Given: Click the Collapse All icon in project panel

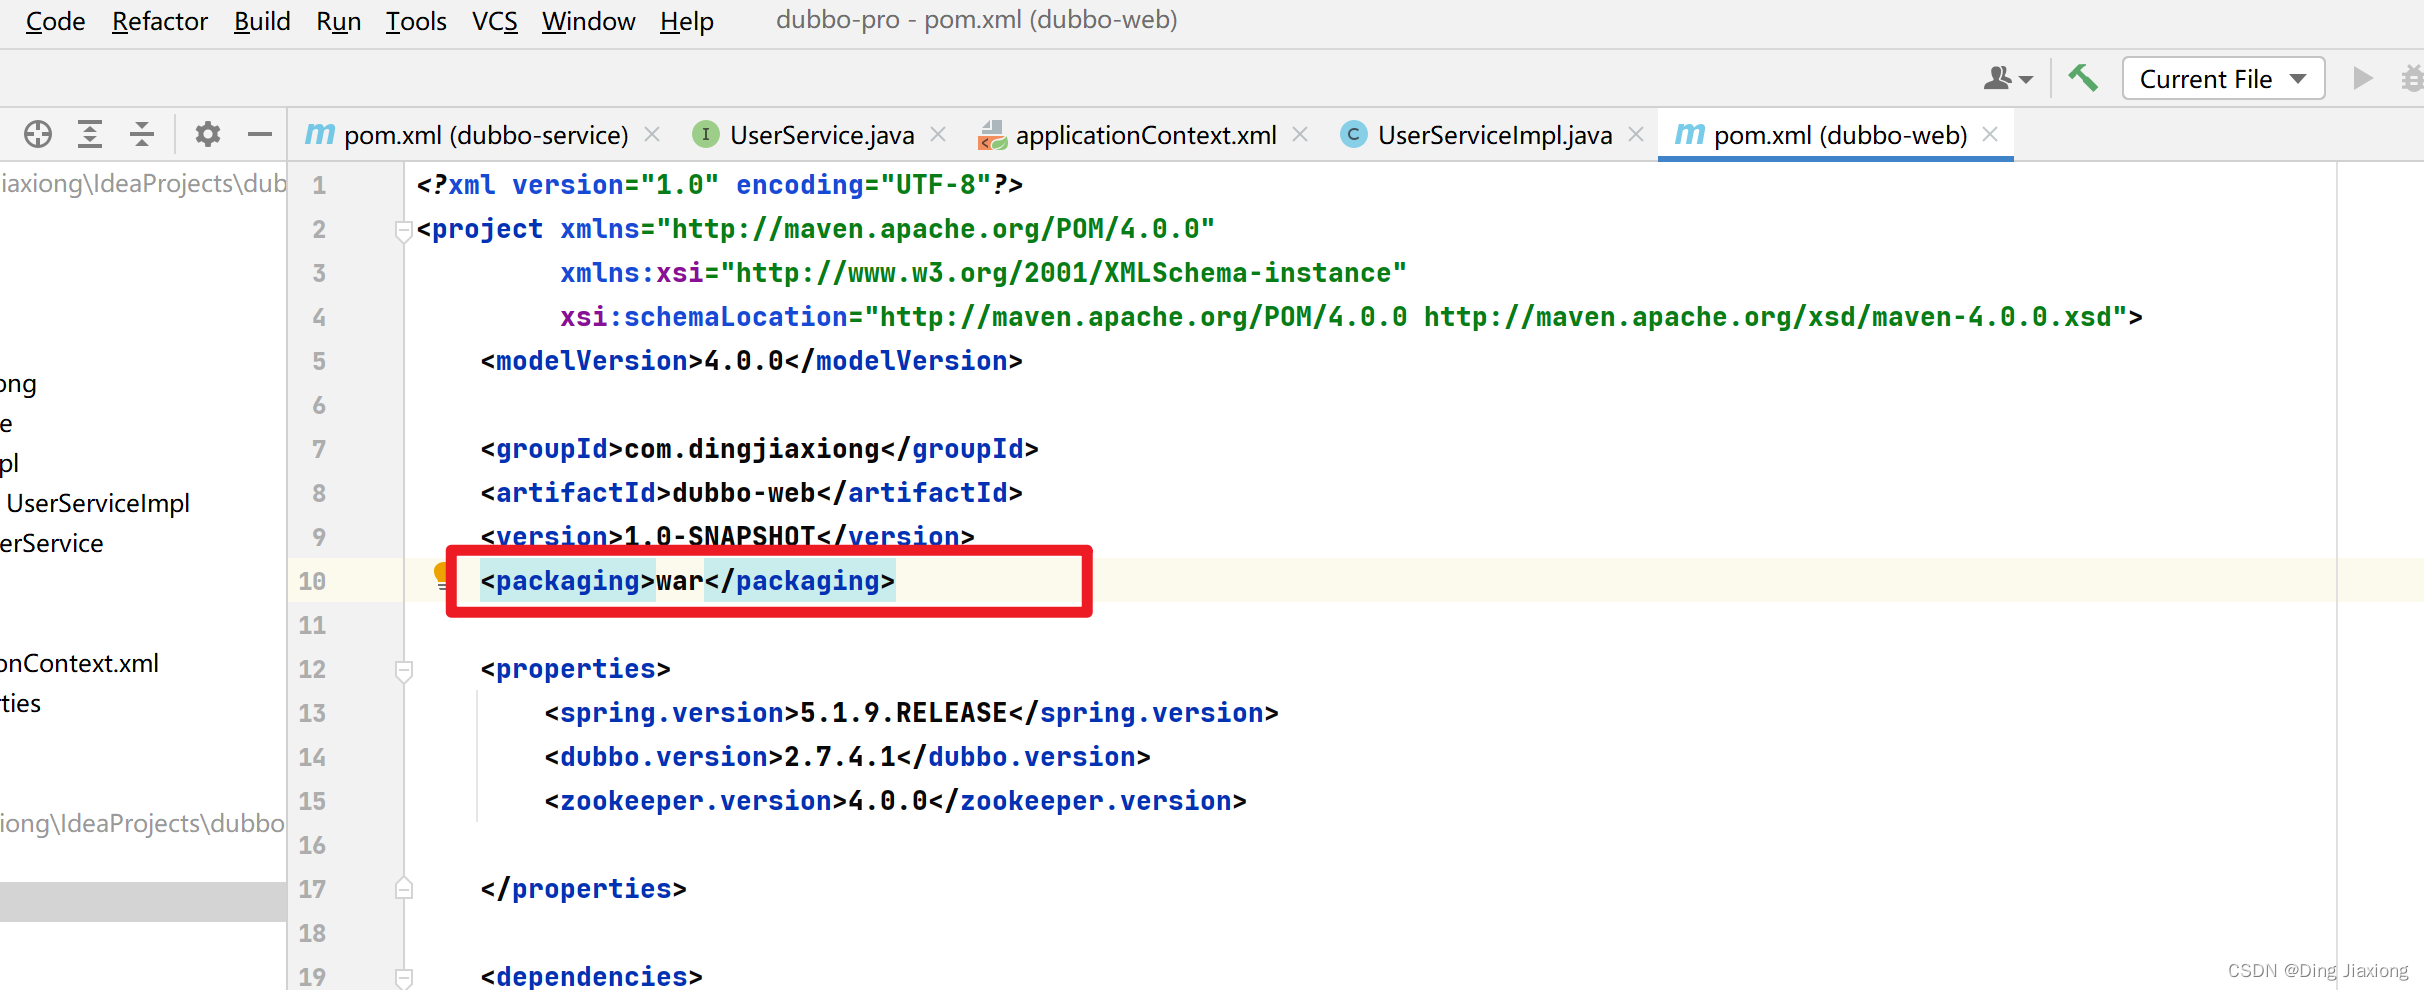Looking at the screenshot, I should 142,134.
